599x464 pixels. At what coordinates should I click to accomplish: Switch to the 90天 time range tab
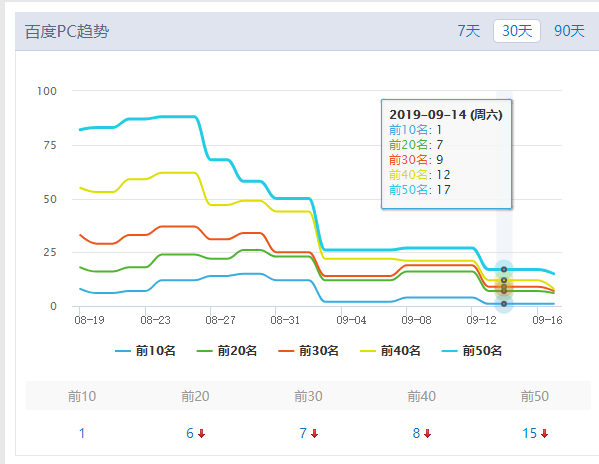[569, 31]
